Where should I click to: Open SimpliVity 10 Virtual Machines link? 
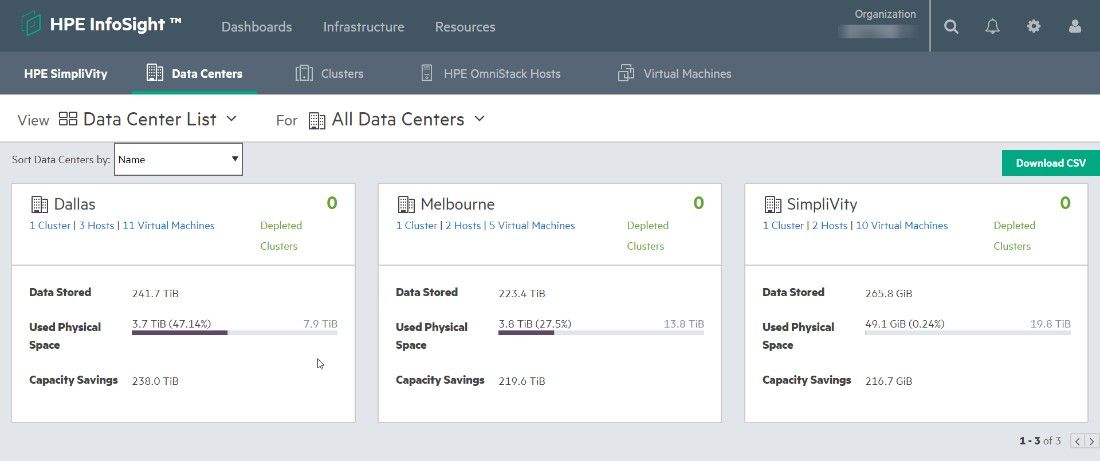click(901, 225)
